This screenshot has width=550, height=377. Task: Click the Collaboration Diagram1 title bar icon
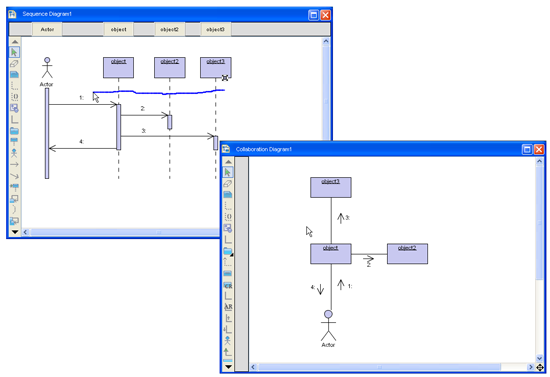coord(226,149)
